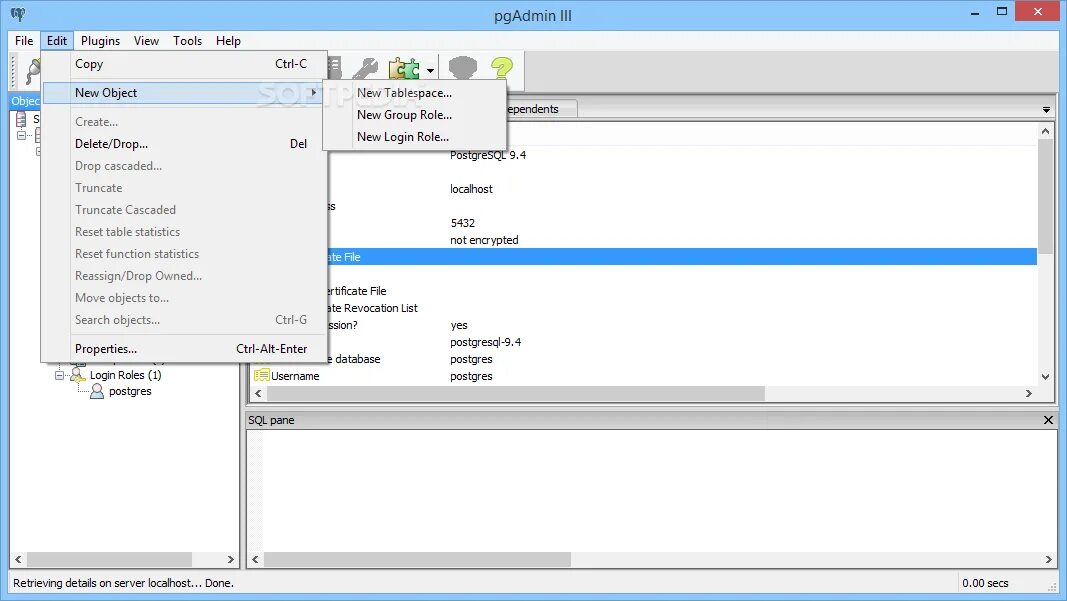
Task: Choose Delete/Drop... in Edit menu
Action: [x=185, y=144]
